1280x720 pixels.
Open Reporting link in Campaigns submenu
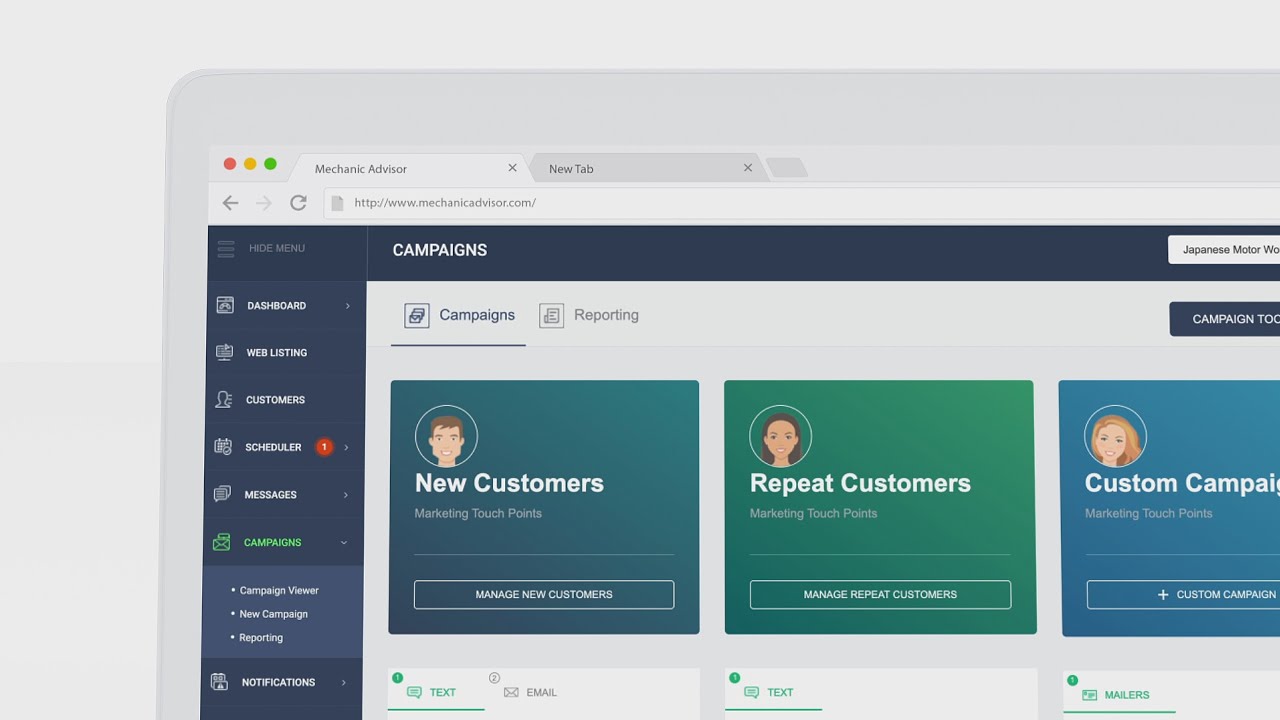(x=260, y=638)
